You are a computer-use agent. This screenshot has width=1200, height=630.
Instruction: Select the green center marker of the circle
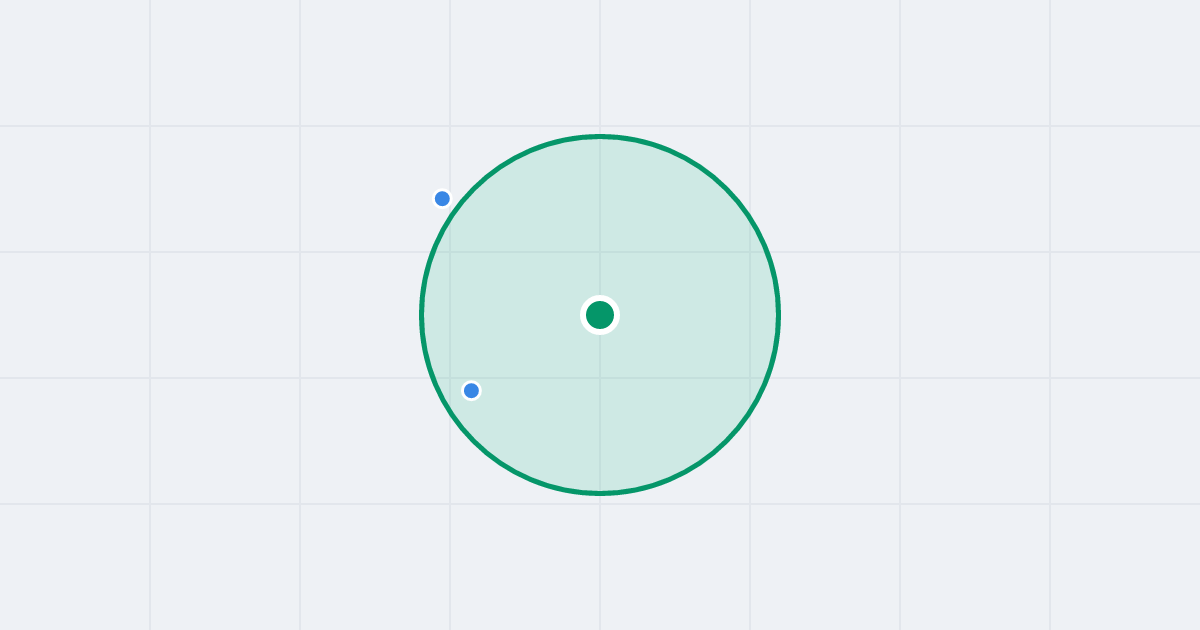coord(600,315)
